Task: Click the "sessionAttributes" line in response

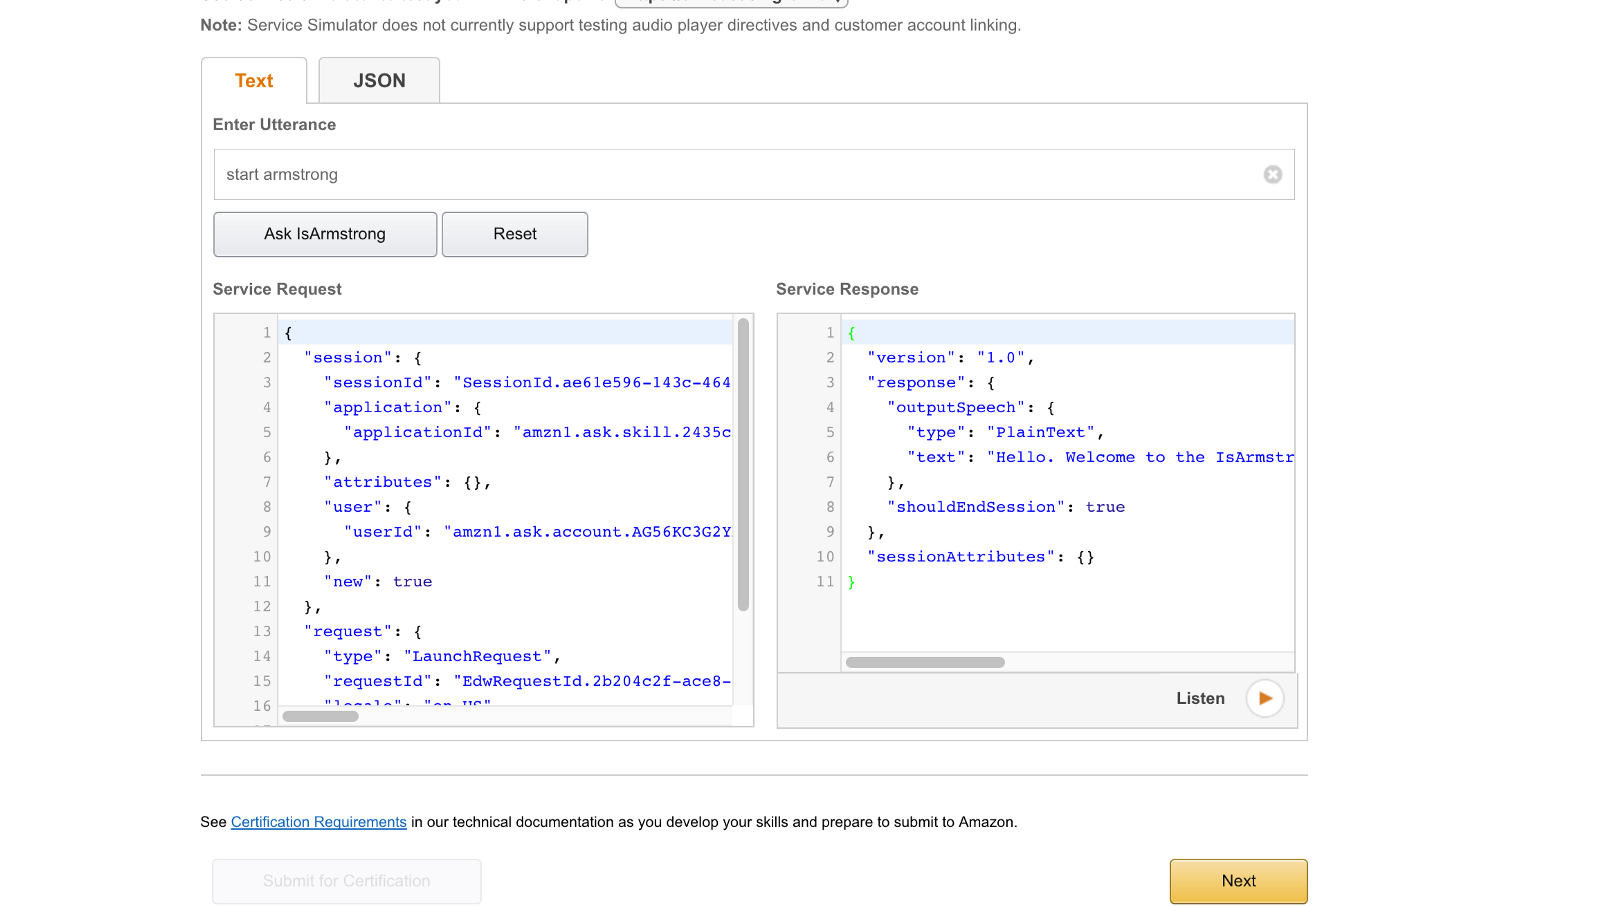Action: 980,557
